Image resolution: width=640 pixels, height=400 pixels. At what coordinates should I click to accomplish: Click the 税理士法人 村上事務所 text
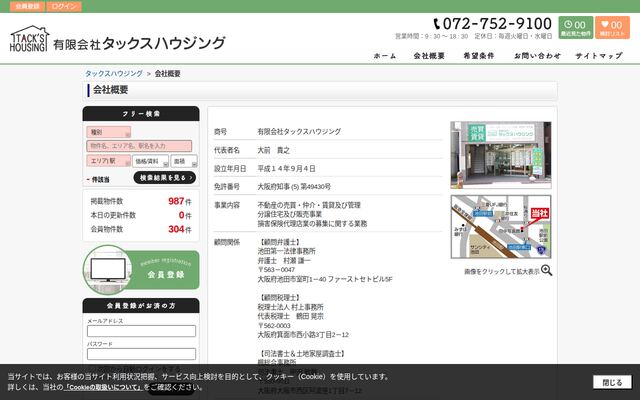click(x=290, y=307)
